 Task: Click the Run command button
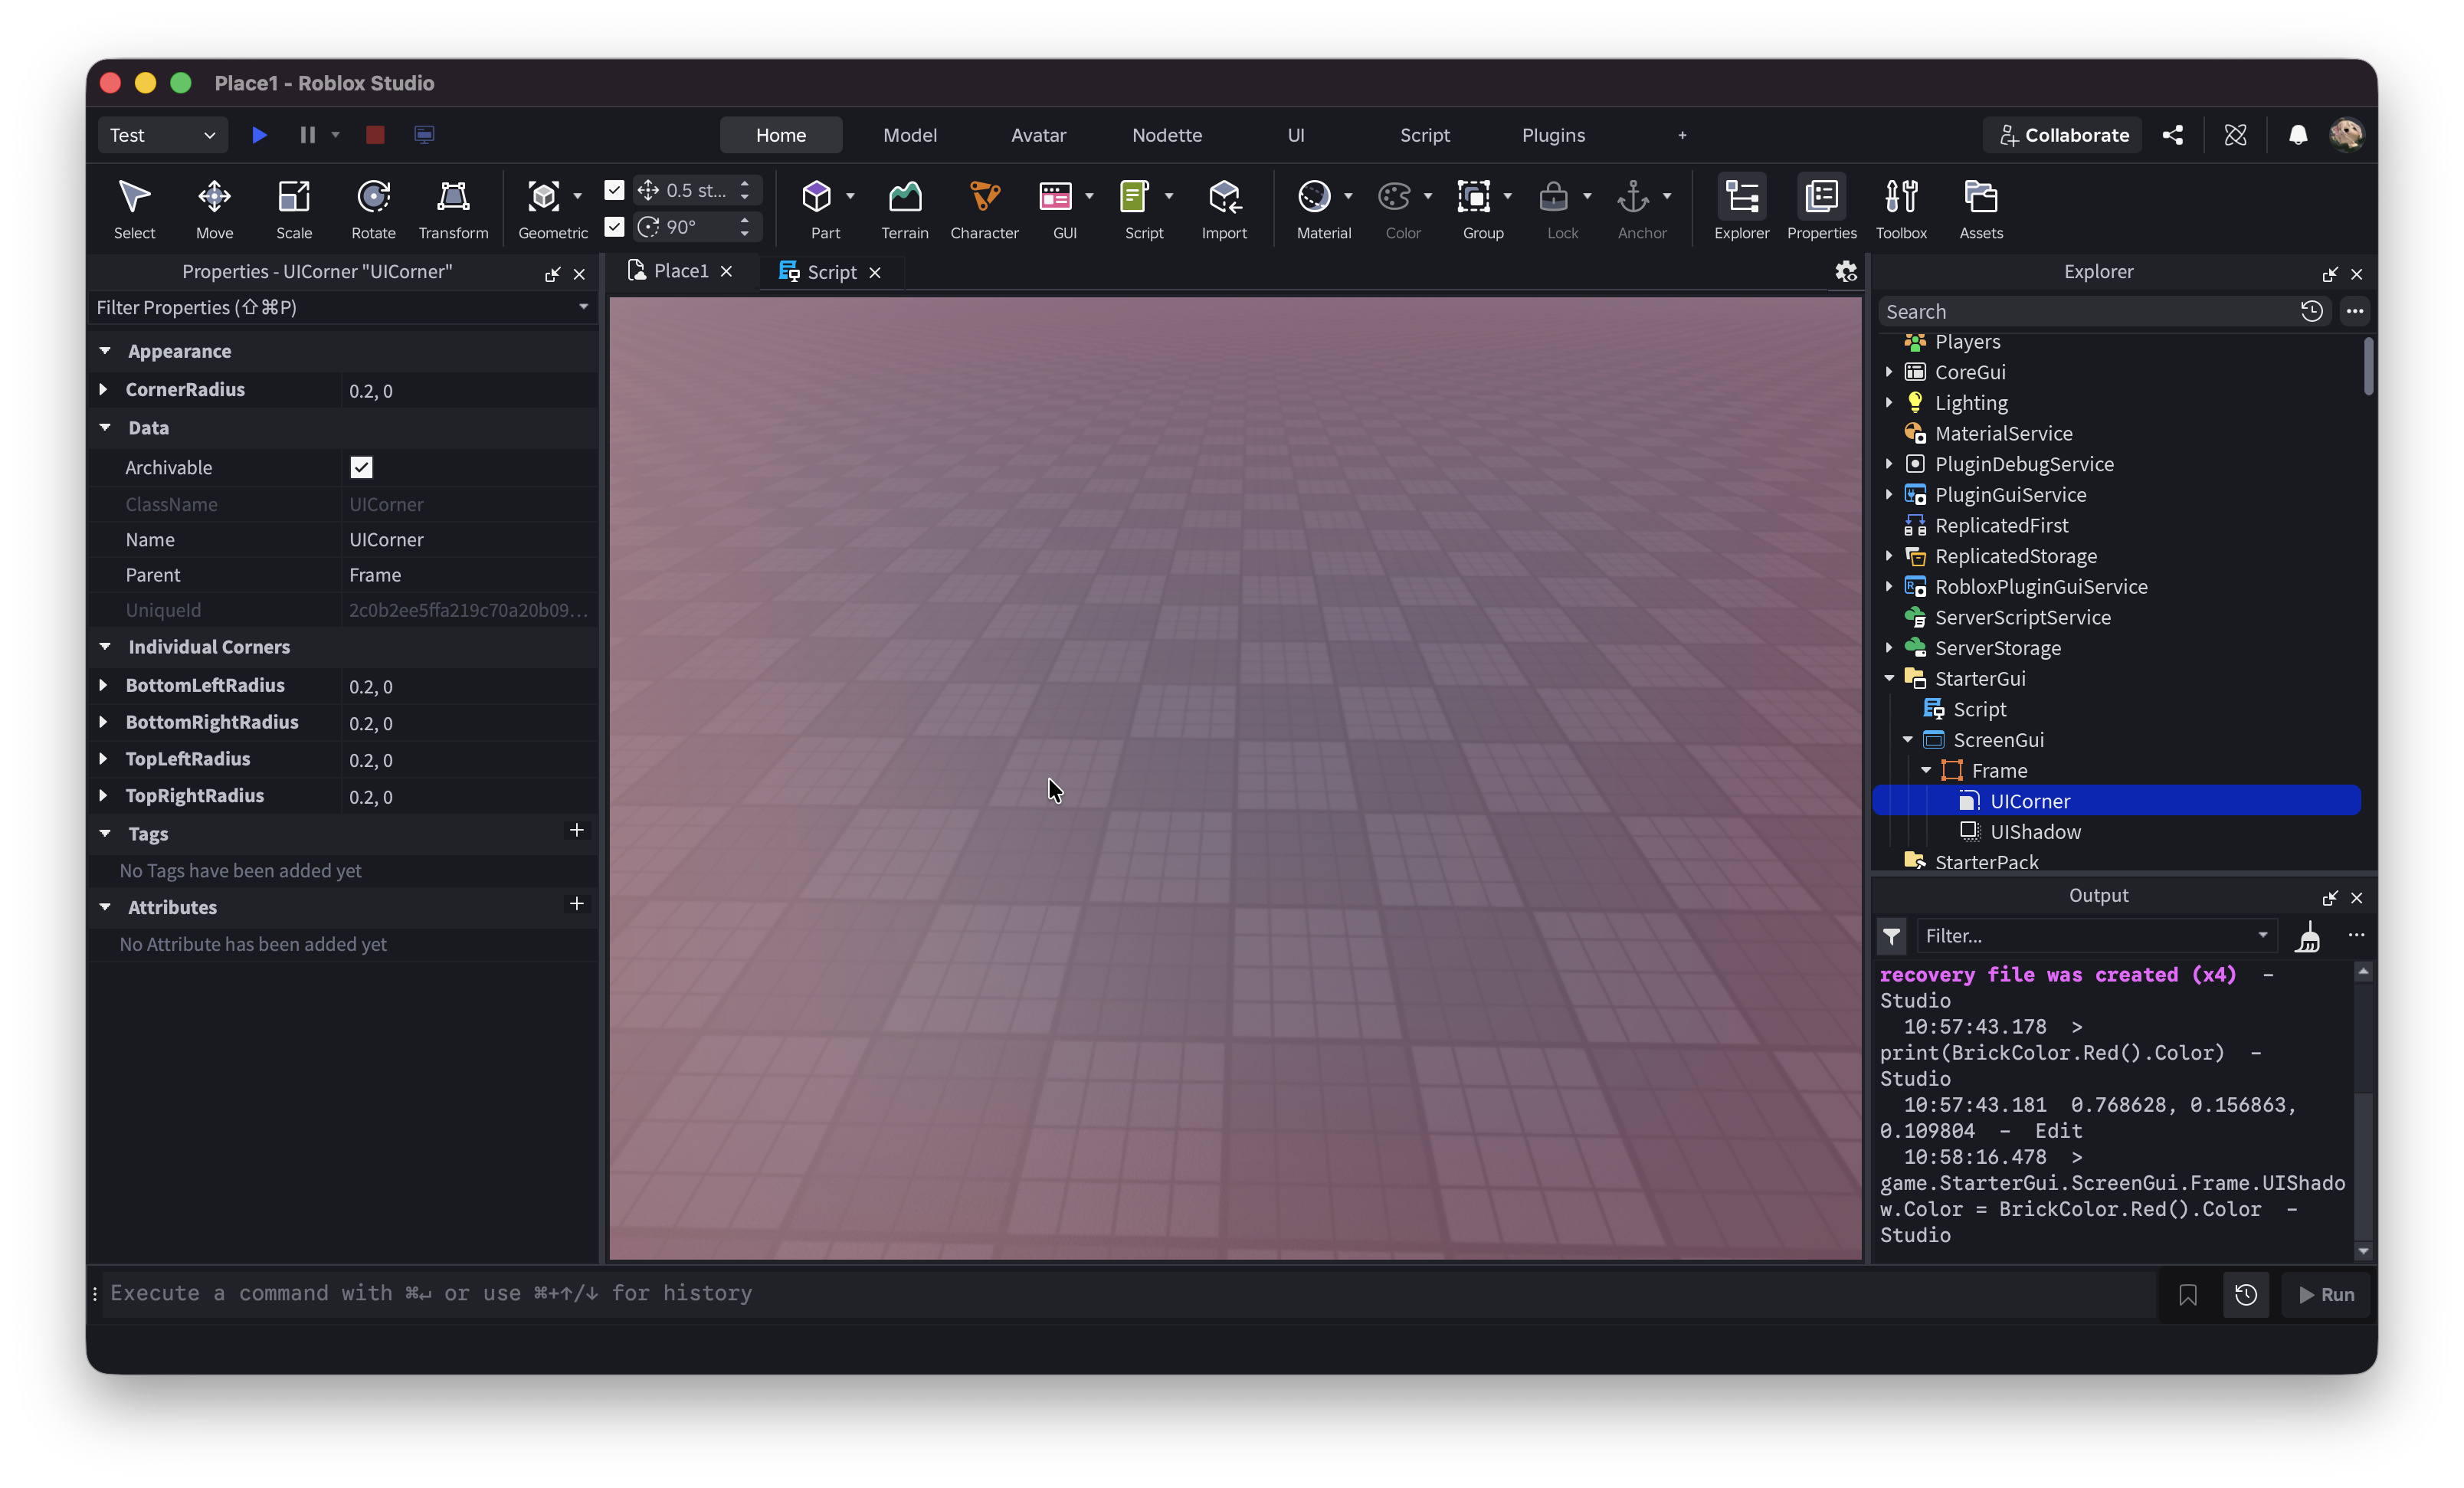point(2325,1294)
